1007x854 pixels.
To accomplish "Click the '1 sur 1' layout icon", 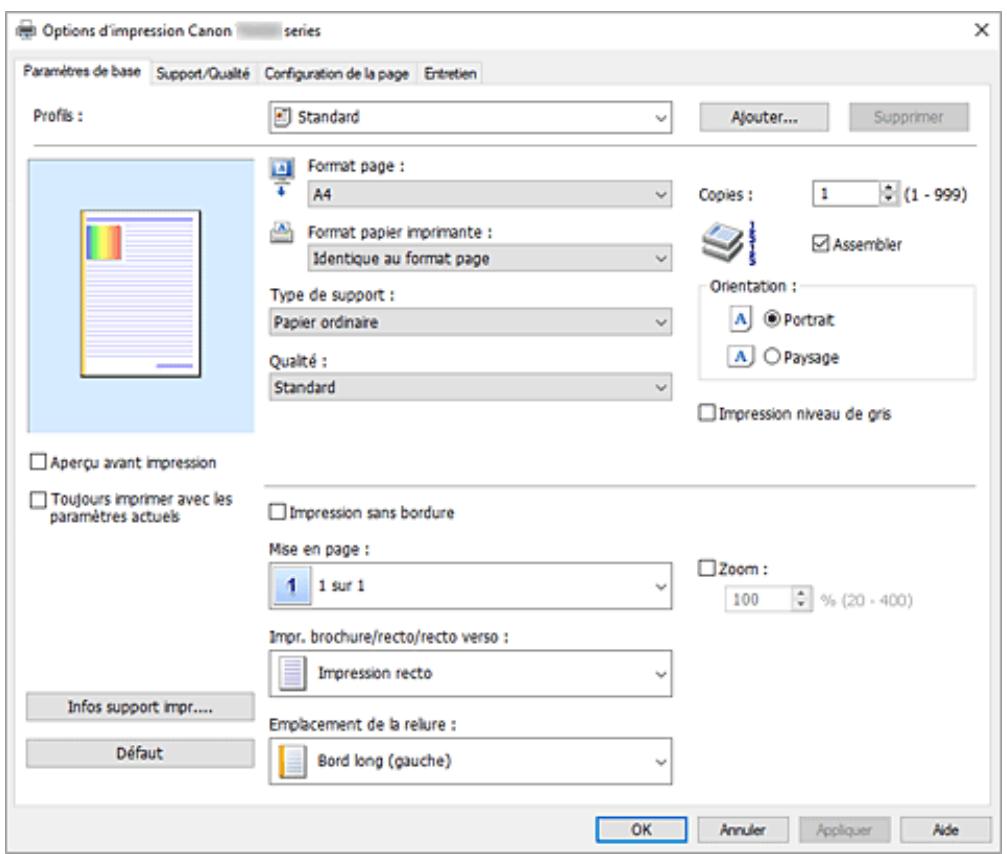I will click(x=287, y=585).
